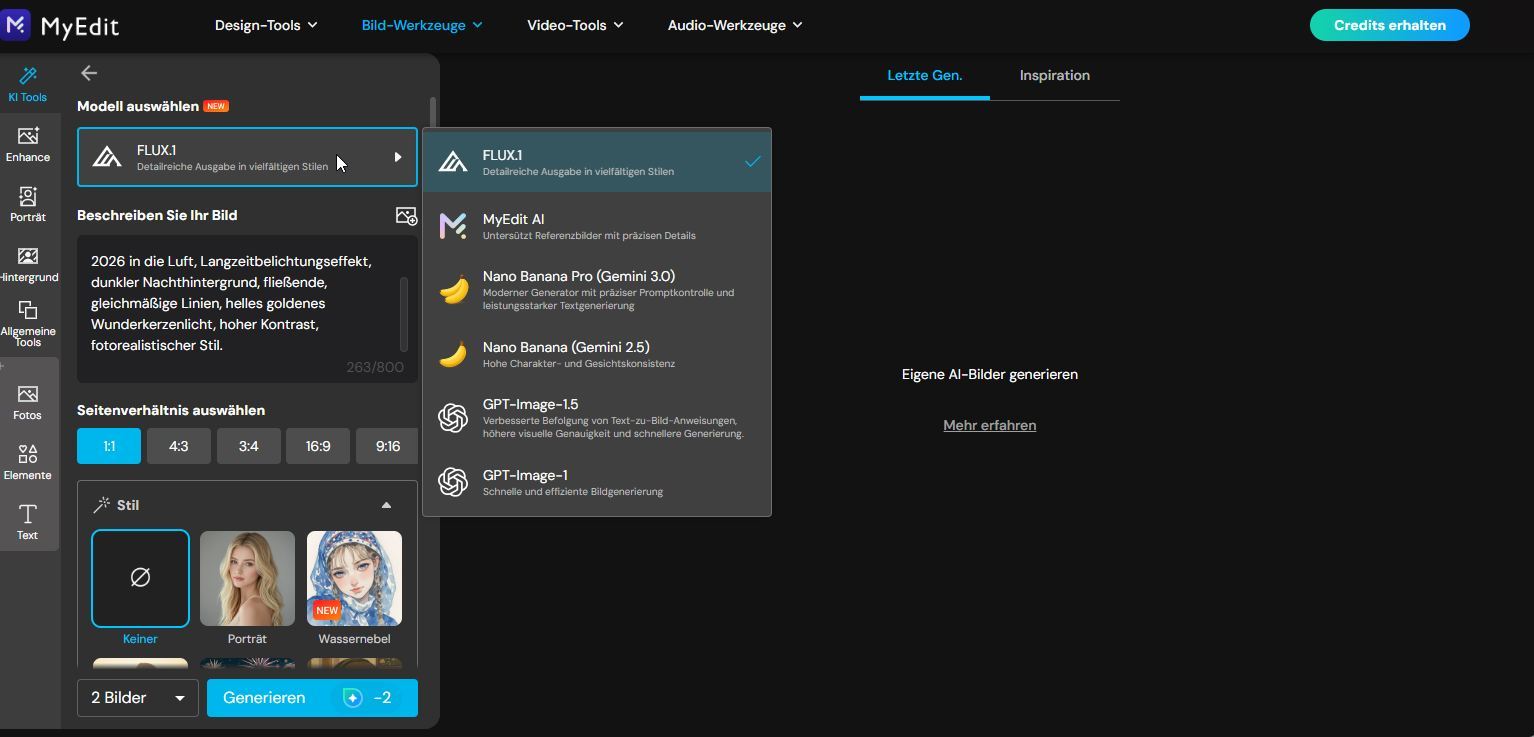This screenshot has height=737, width=1534.
Task: Select the 4:3 aspect ratio
Action: (178, 446)
